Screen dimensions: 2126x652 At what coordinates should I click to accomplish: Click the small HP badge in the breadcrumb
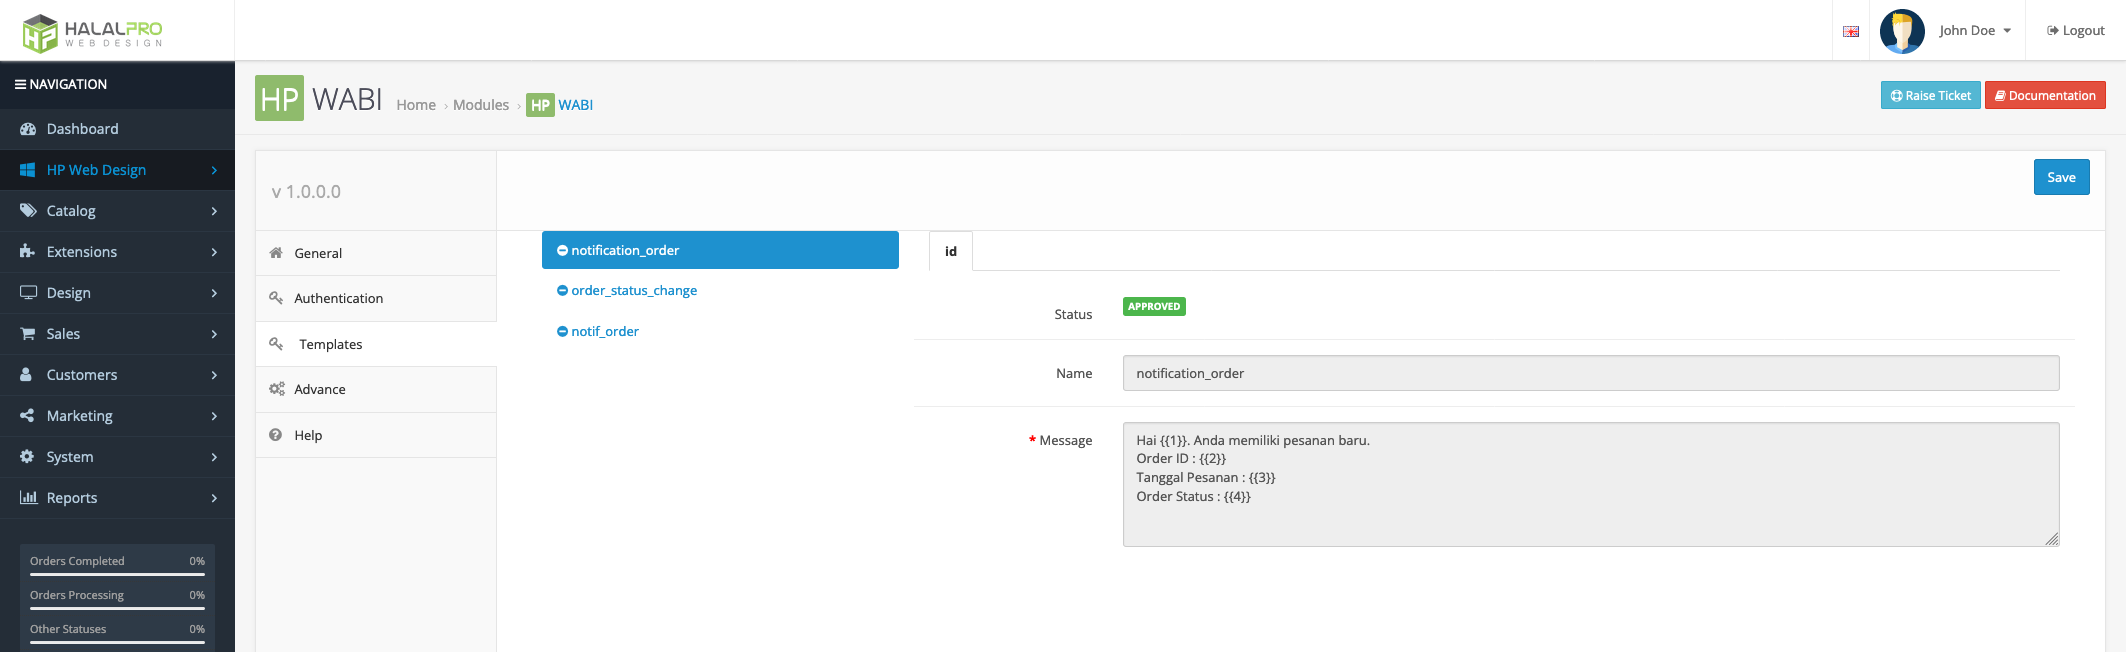pos(540,105)
